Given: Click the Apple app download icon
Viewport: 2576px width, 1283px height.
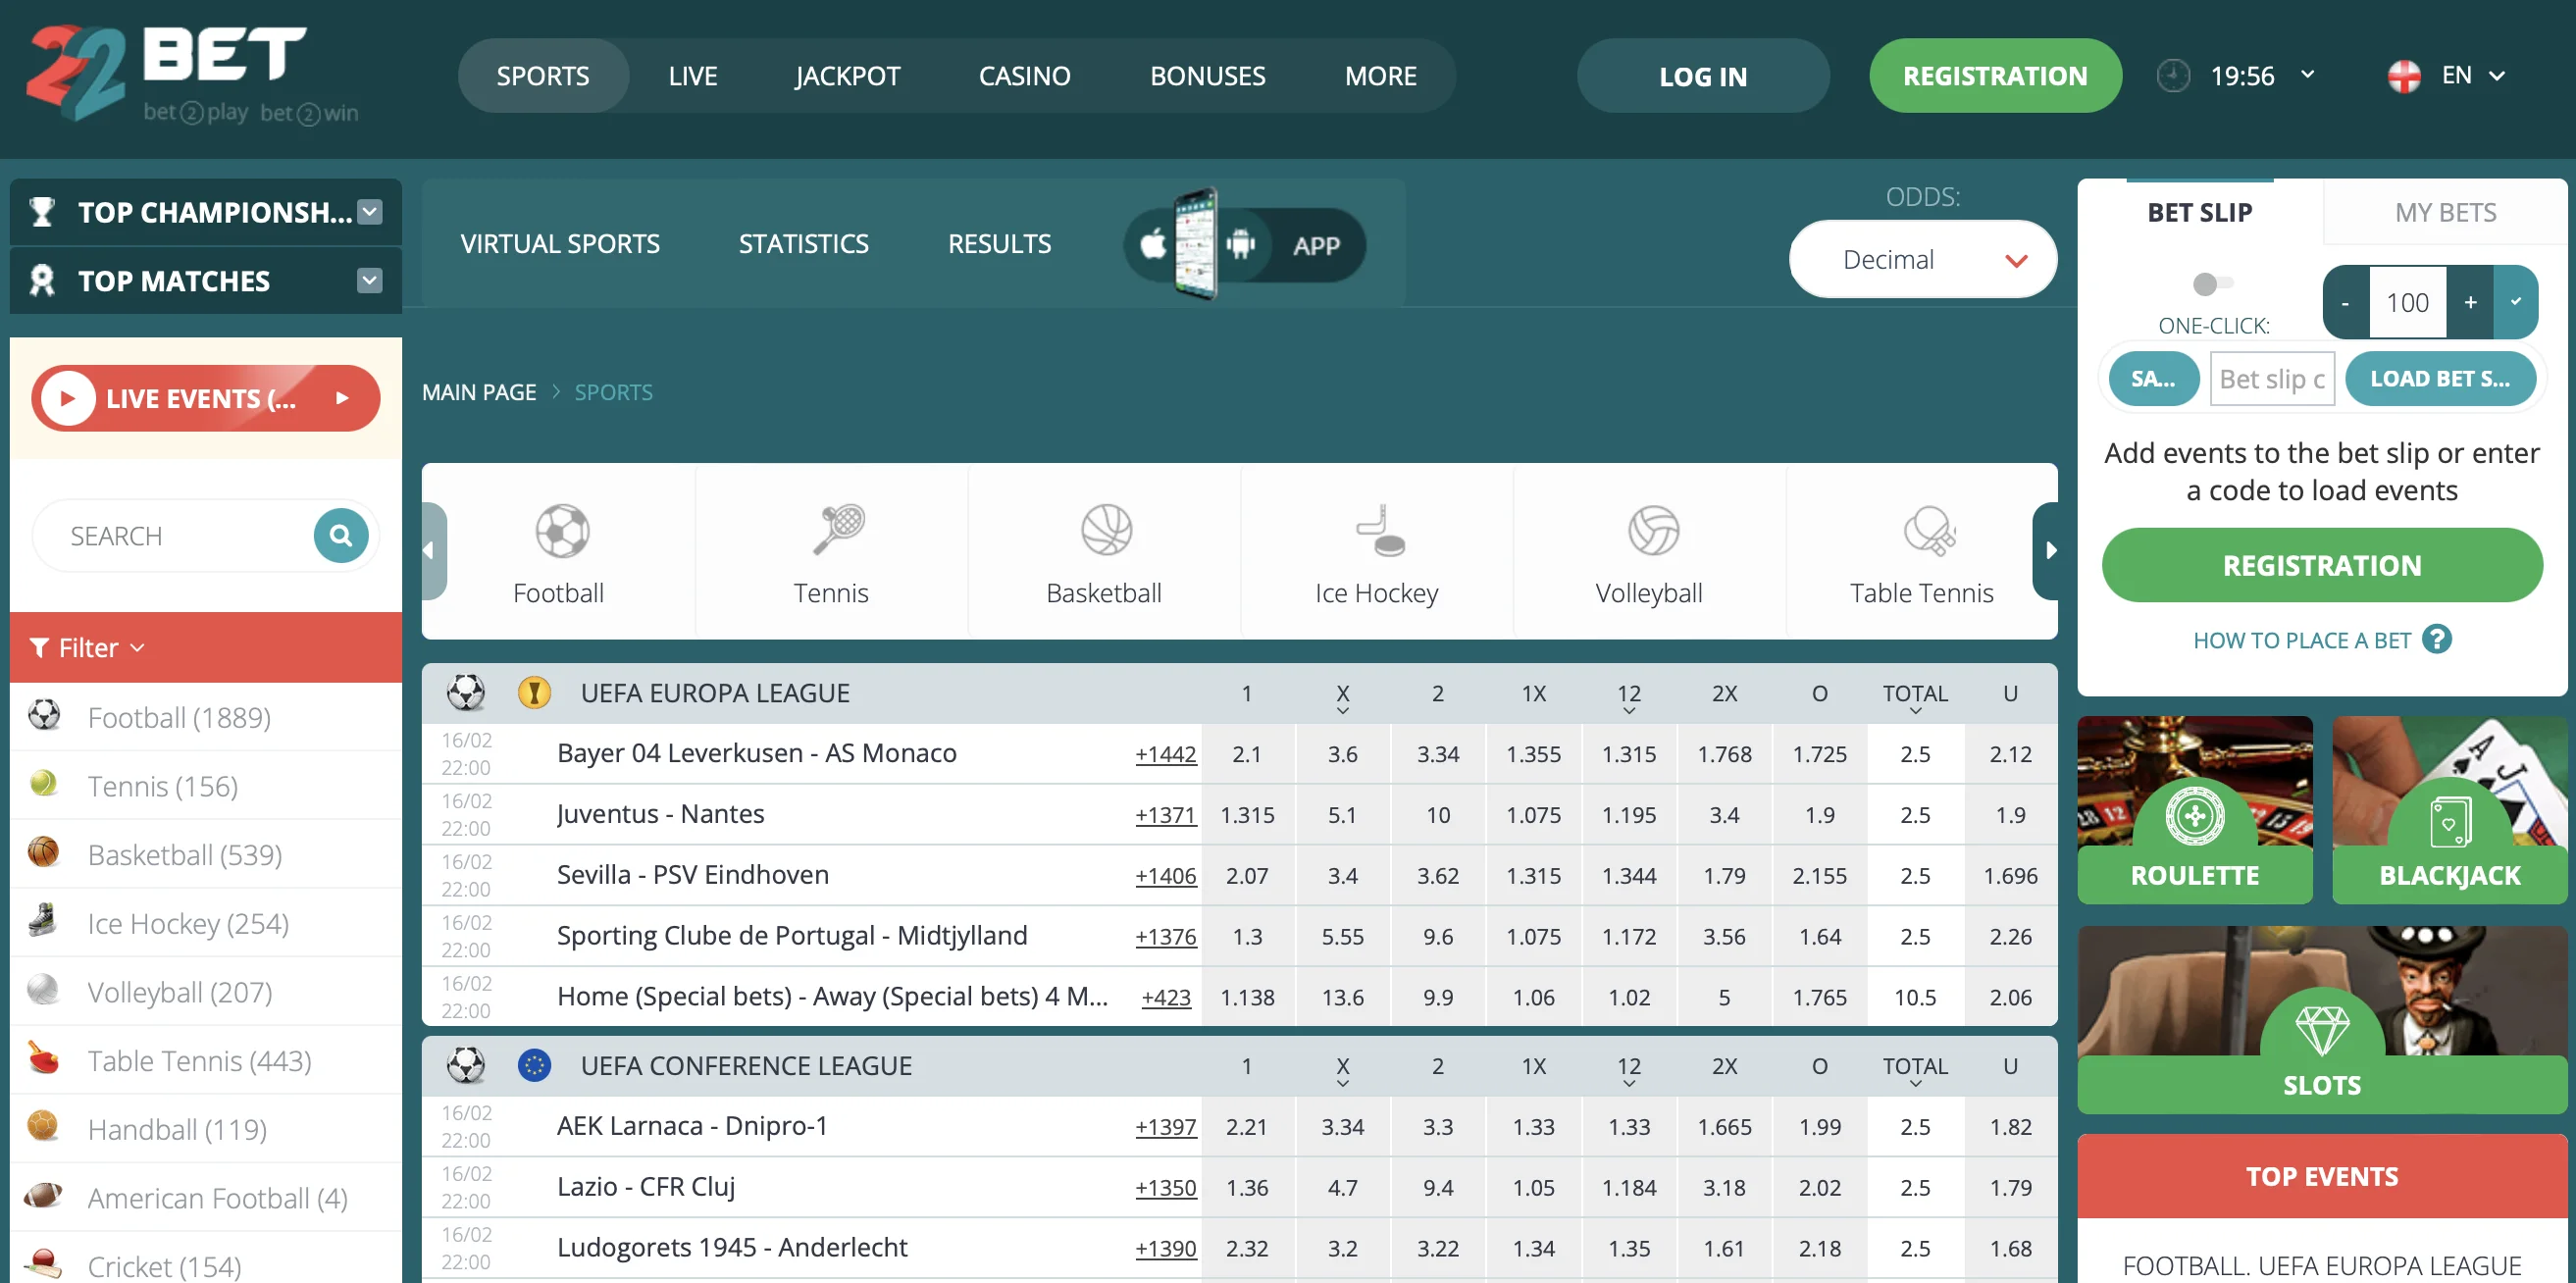Looking at the screenshot, I should 1153,243.
